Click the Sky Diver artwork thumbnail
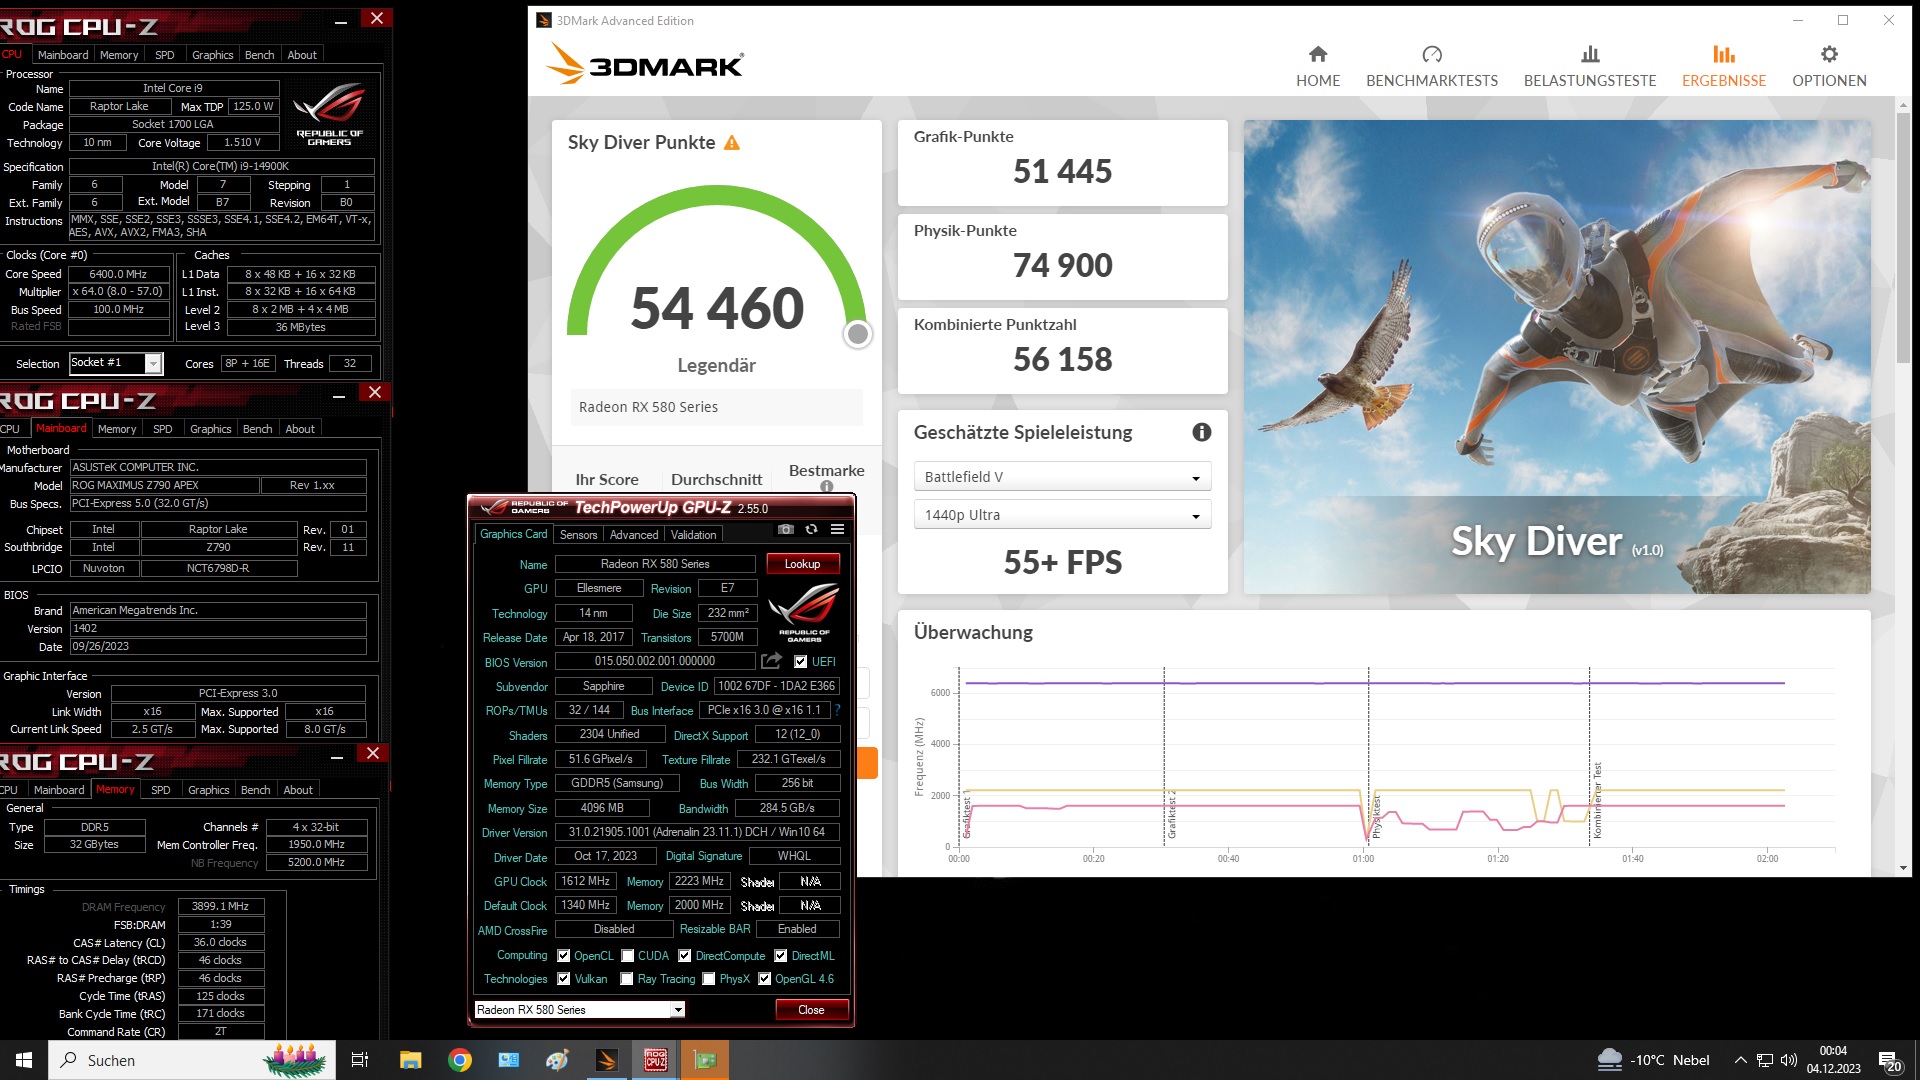This screenshot has width=1920, height=1080. click(1557, 357)
